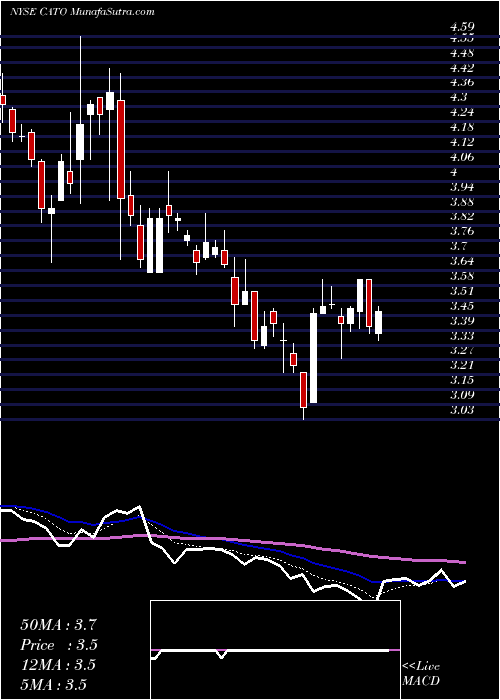Click the 3.64 price axis label
The image size is (500, 700).
tap(462, 261)
